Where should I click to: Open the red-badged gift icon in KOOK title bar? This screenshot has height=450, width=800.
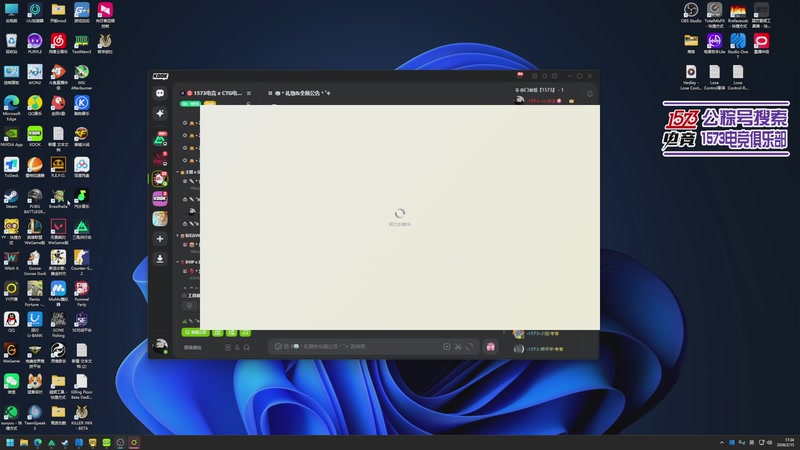[x=520, y=76]
